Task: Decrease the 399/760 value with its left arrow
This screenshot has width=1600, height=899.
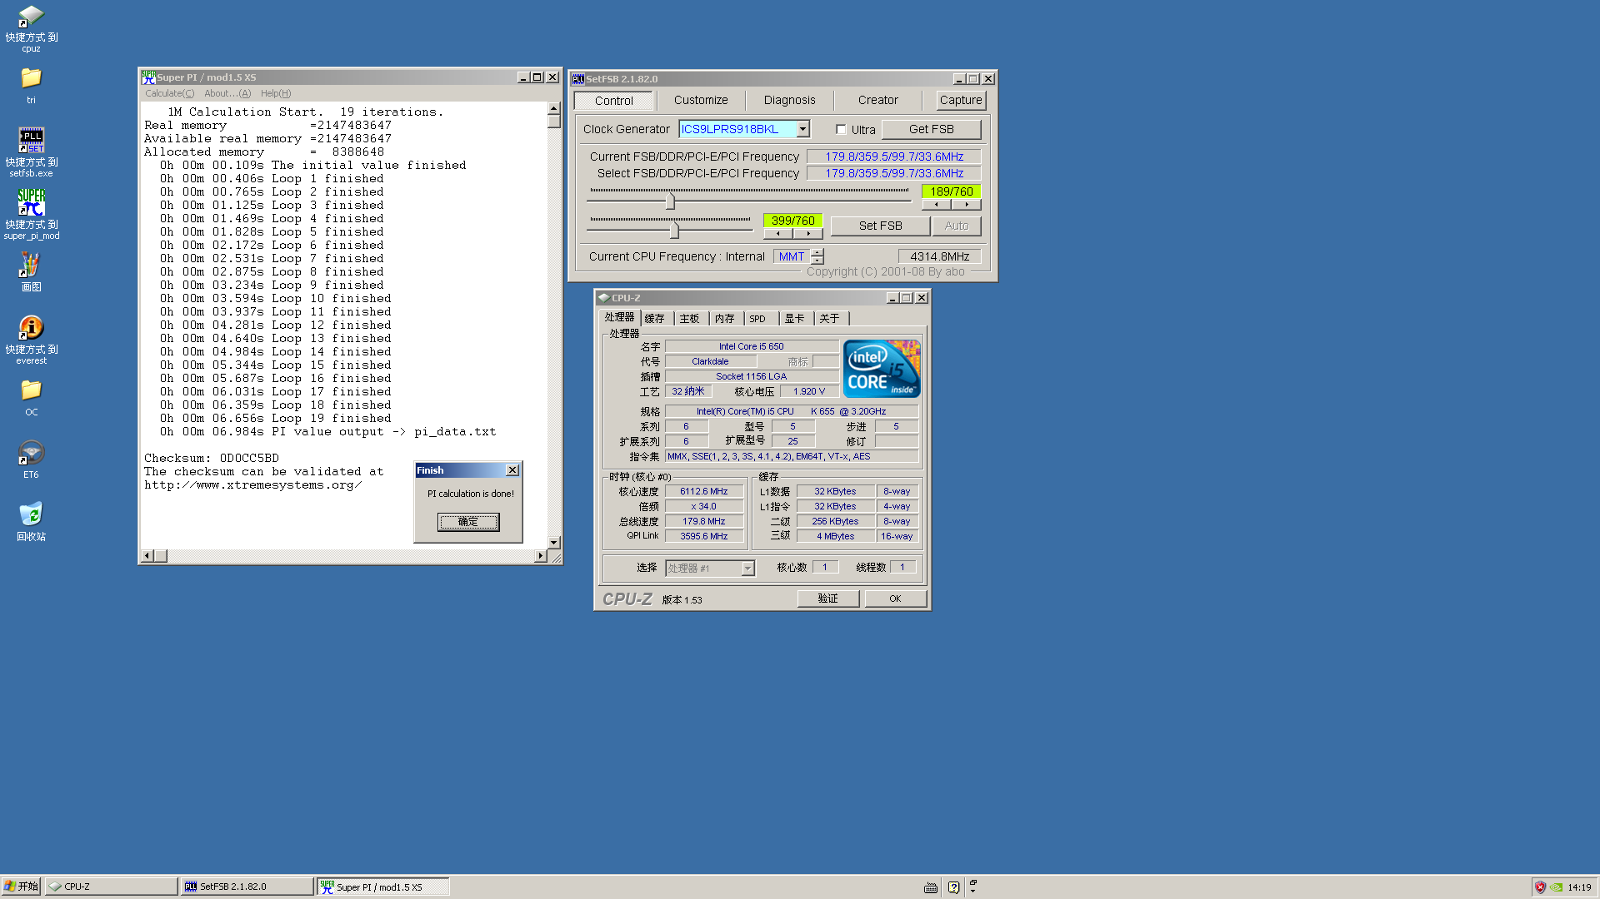Action: click(x=778, y=234)
